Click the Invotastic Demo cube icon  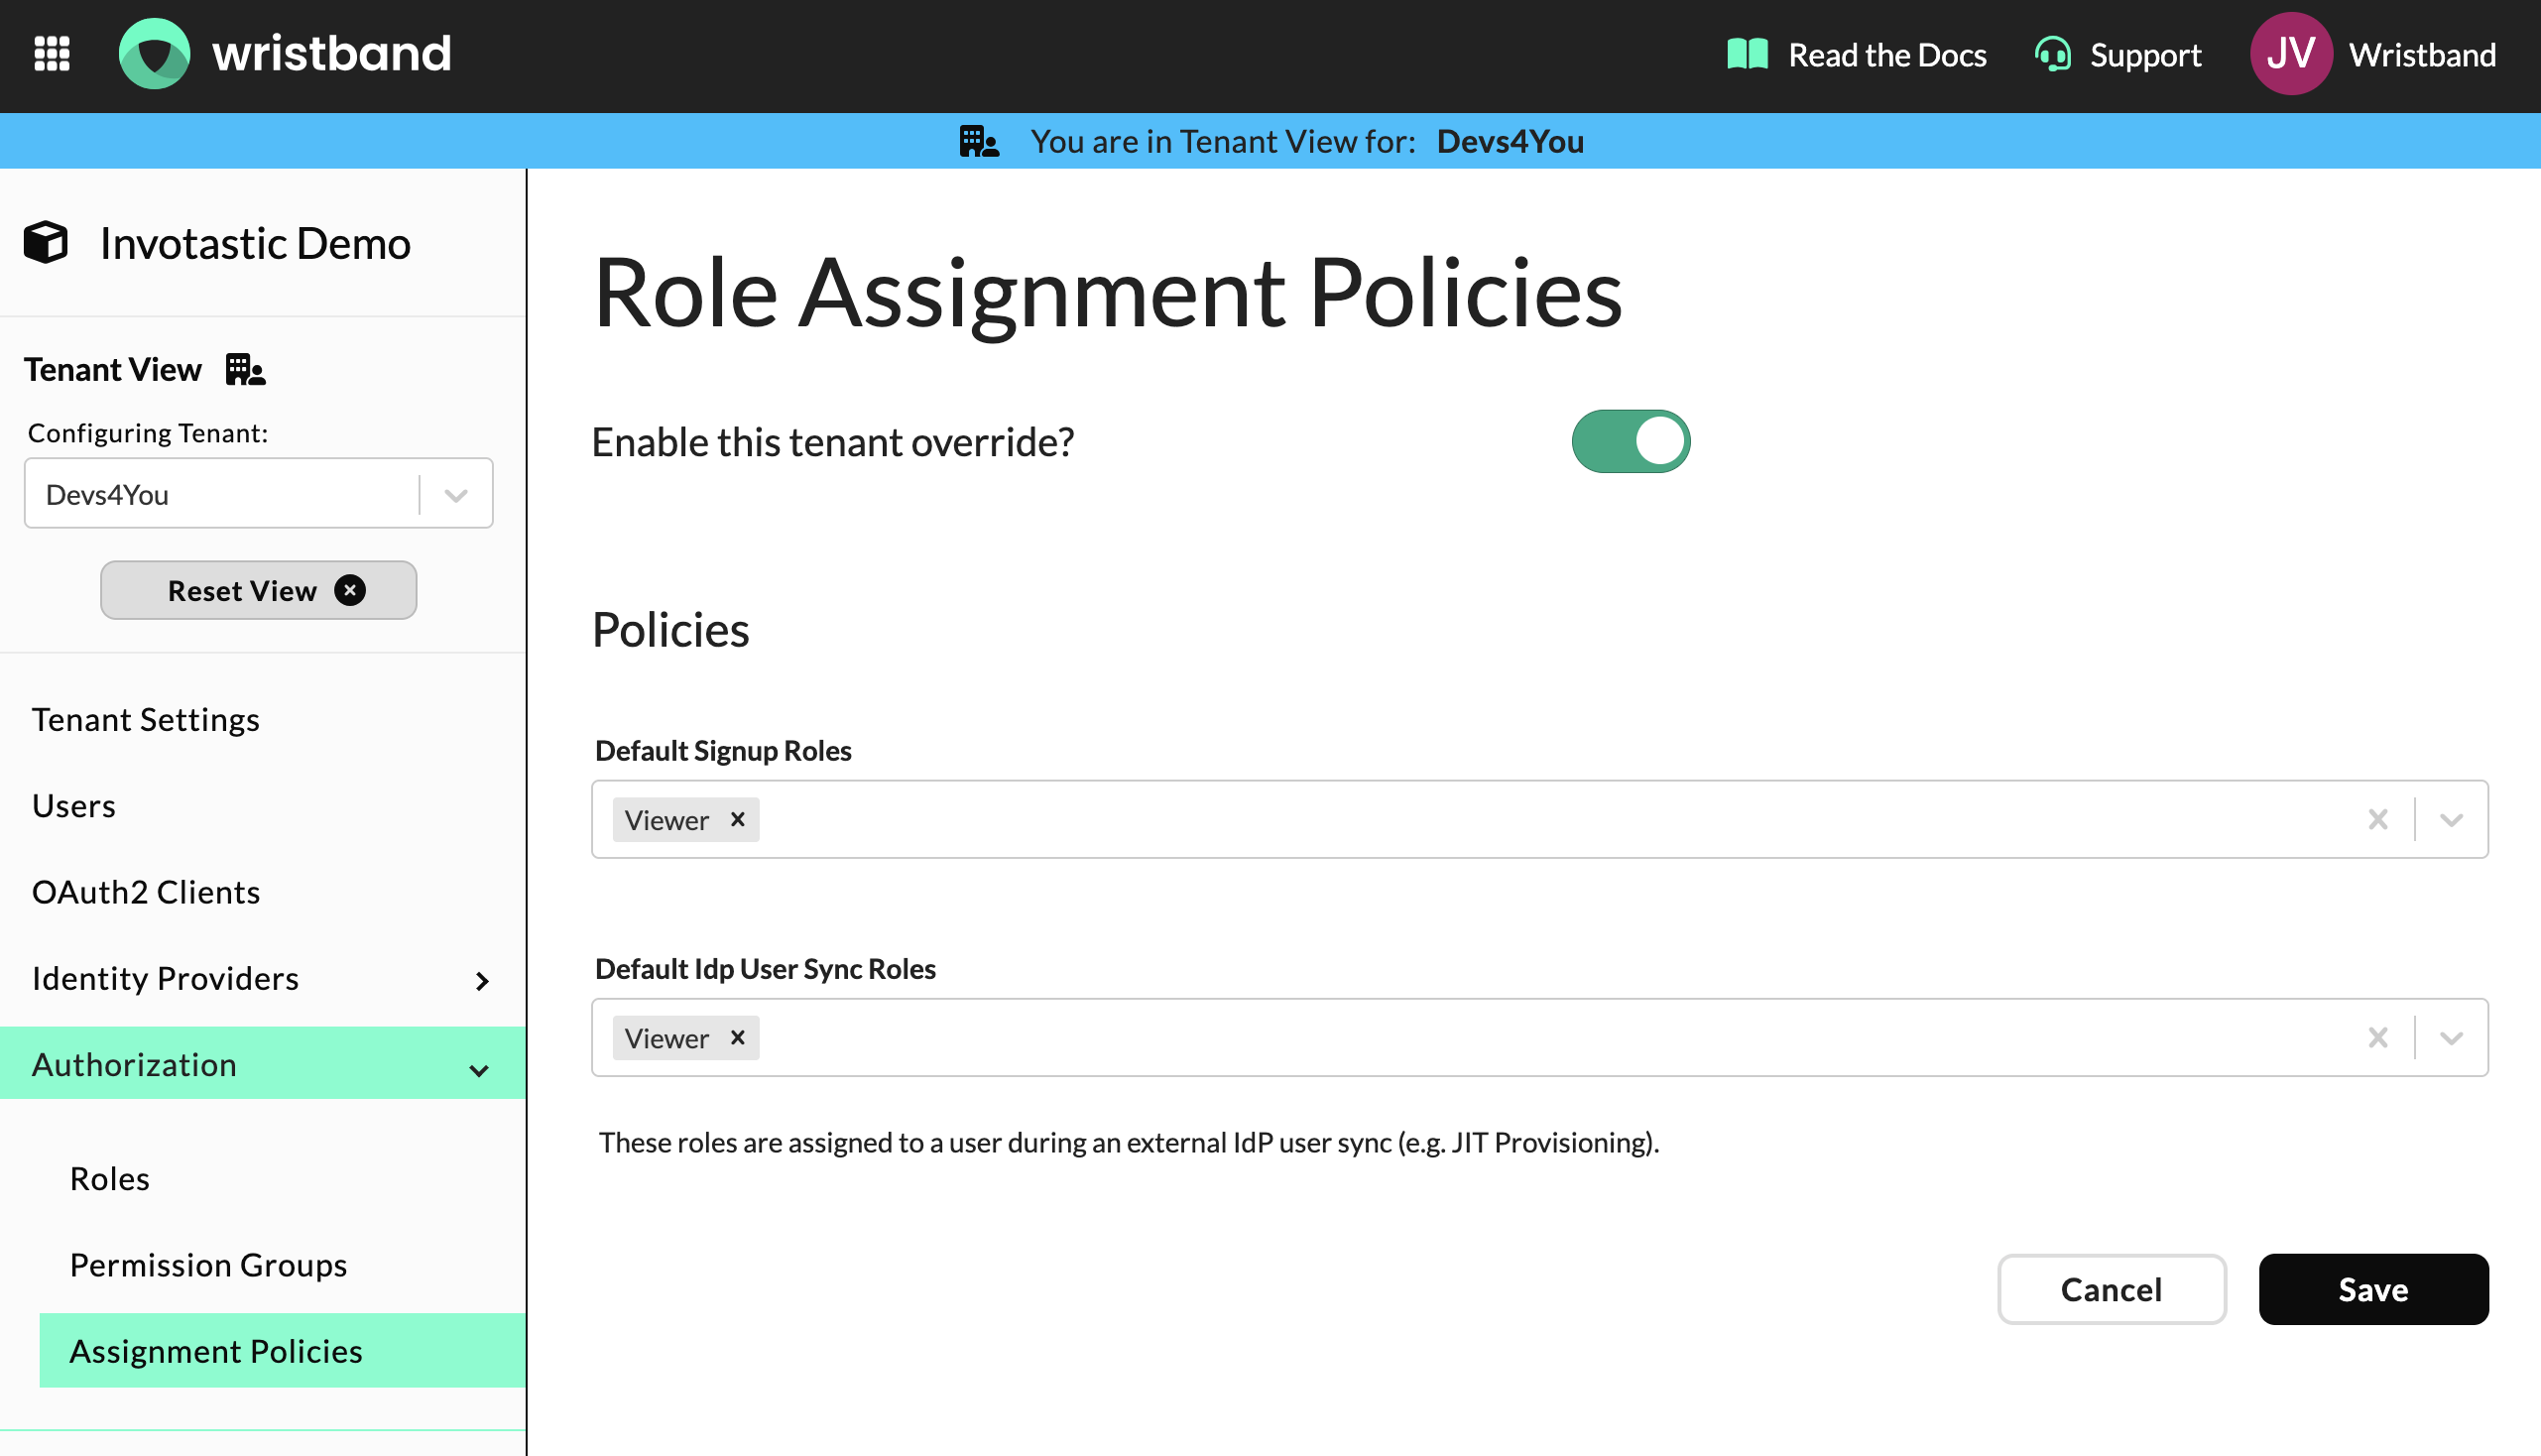tap(46, 243)
